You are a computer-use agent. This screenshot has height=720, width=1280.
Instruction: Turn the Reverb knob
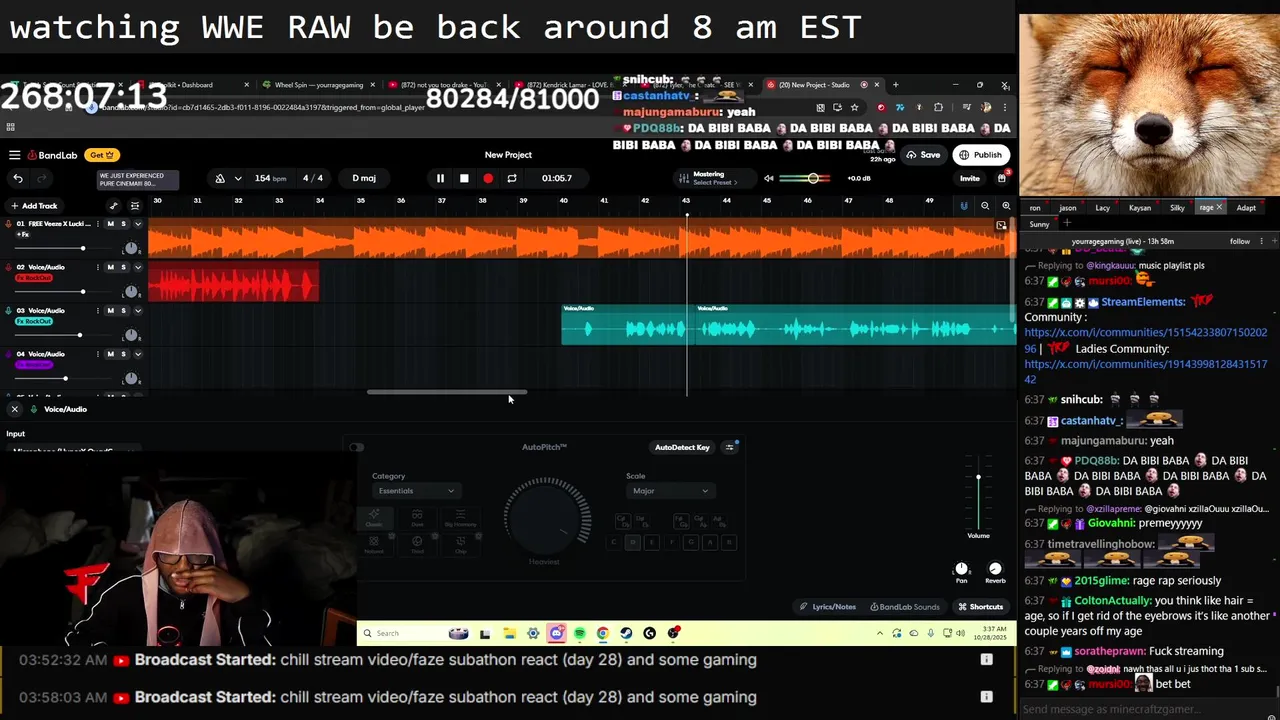995,569
